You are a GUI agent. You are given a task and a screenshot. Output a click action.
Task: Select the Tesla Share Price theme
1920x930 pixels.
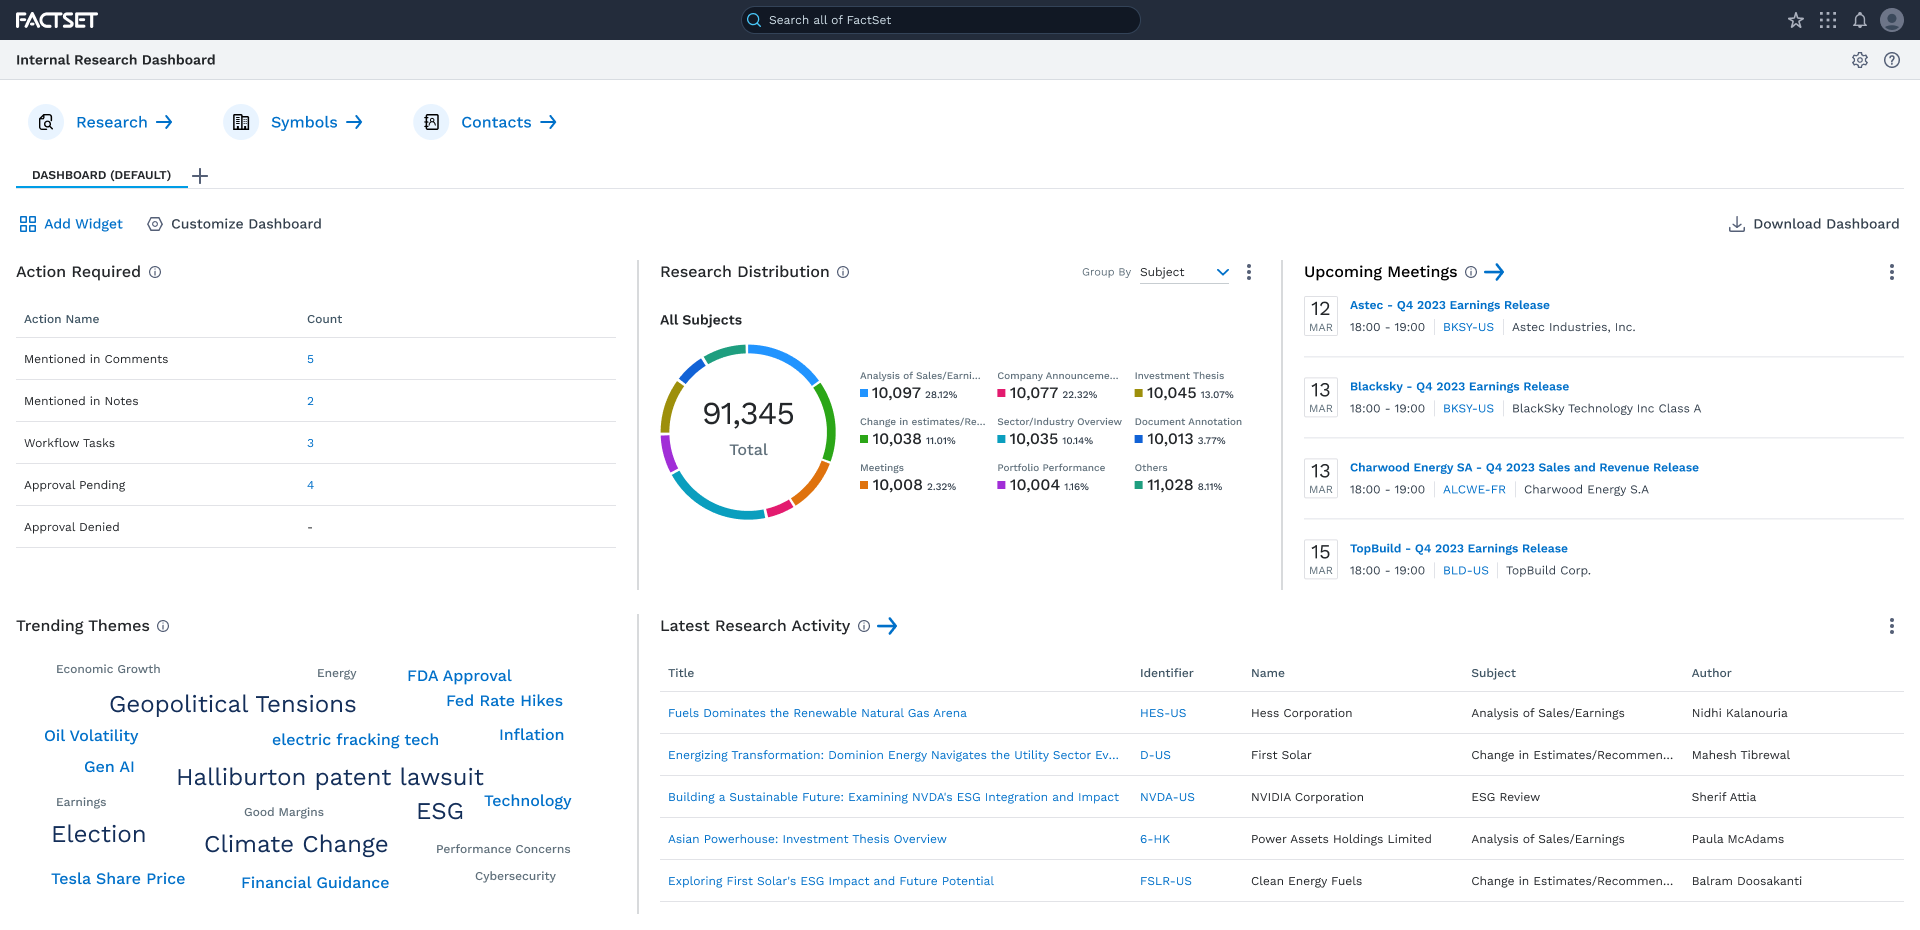(118, 879)
